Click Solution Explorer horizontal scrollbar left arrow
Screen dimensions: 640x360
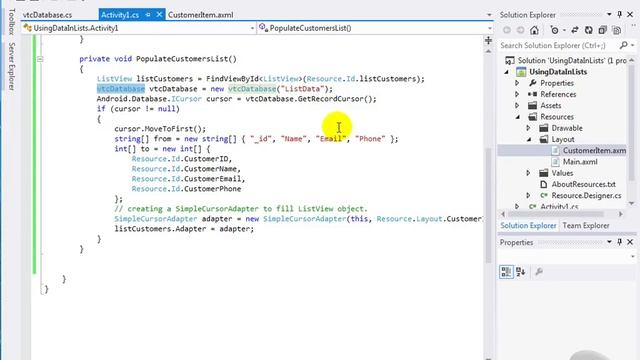pyautogui.click(x=503, y=214)
